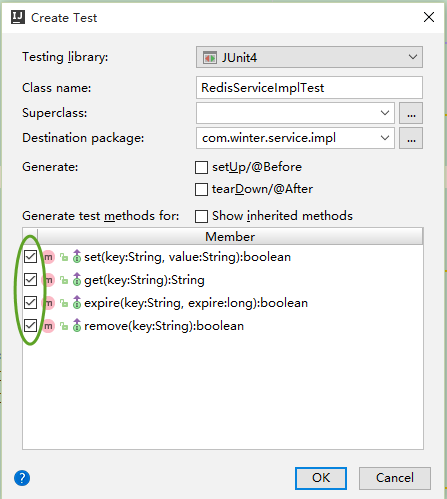Open the Testing library dropdown

[309, 57]
